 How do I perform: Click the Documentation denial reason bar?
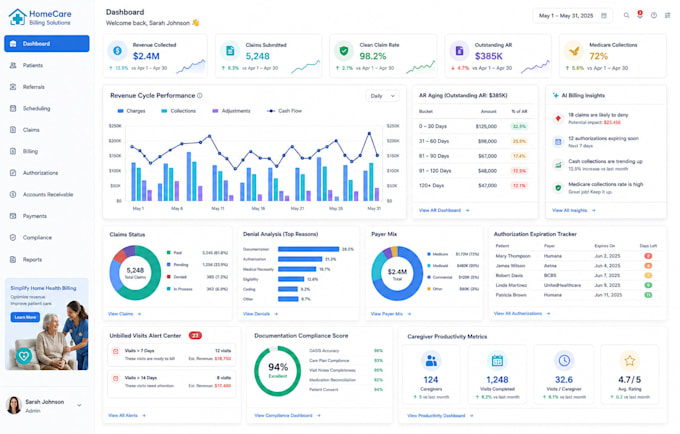(x=308, y=249)
